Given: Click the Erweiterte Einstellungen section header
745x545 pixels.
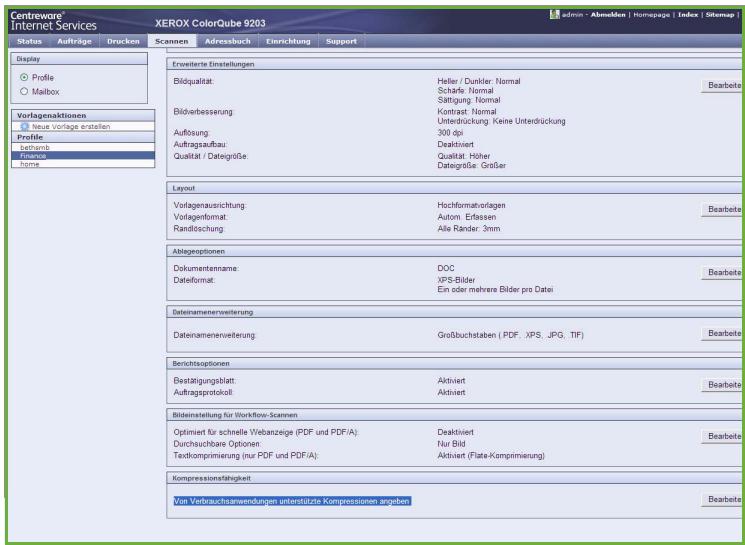Looking at the screenshot, I should click(x=454, y=64).
